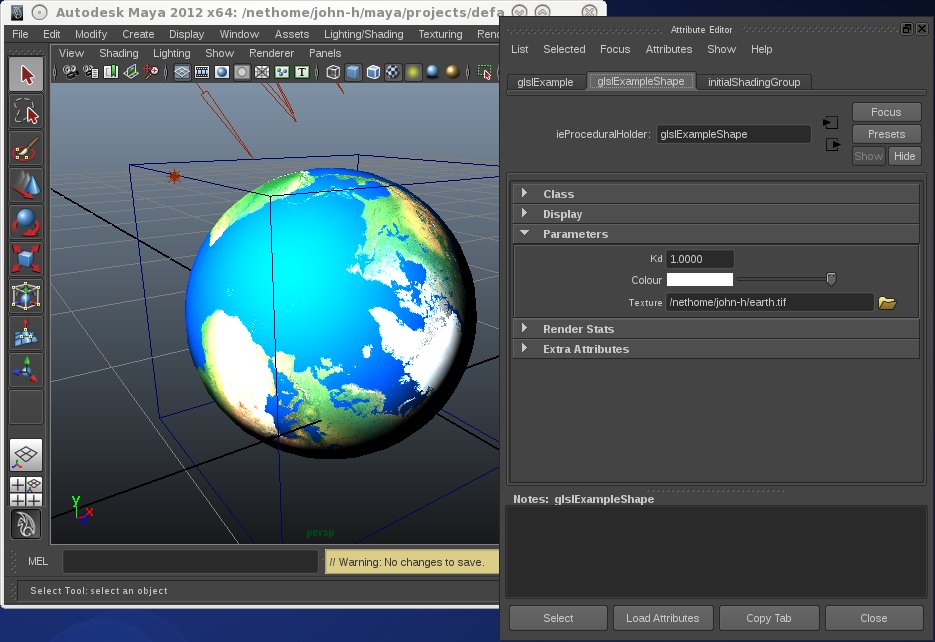Screen dimensions: 935x642
Task: Switch to four-view pane layout
Action: point(26,492)
